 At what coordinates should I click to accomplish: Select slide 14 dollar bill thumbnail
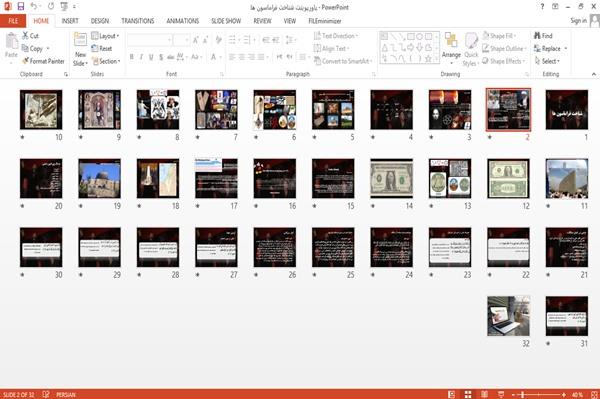pos(391,179)
